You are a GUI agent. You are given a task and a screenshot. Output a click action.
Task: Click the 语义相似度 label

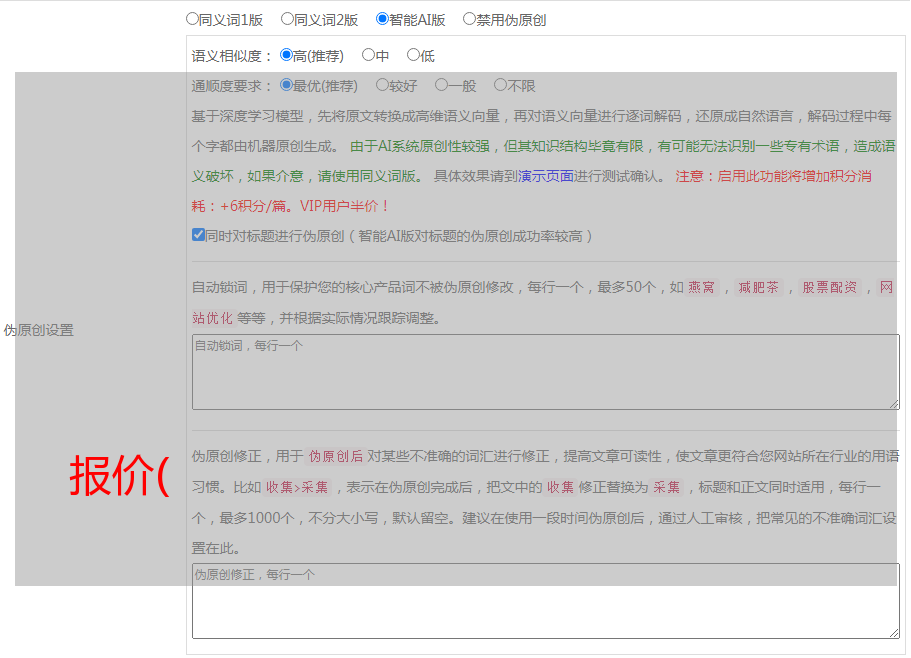coord(232,56)
